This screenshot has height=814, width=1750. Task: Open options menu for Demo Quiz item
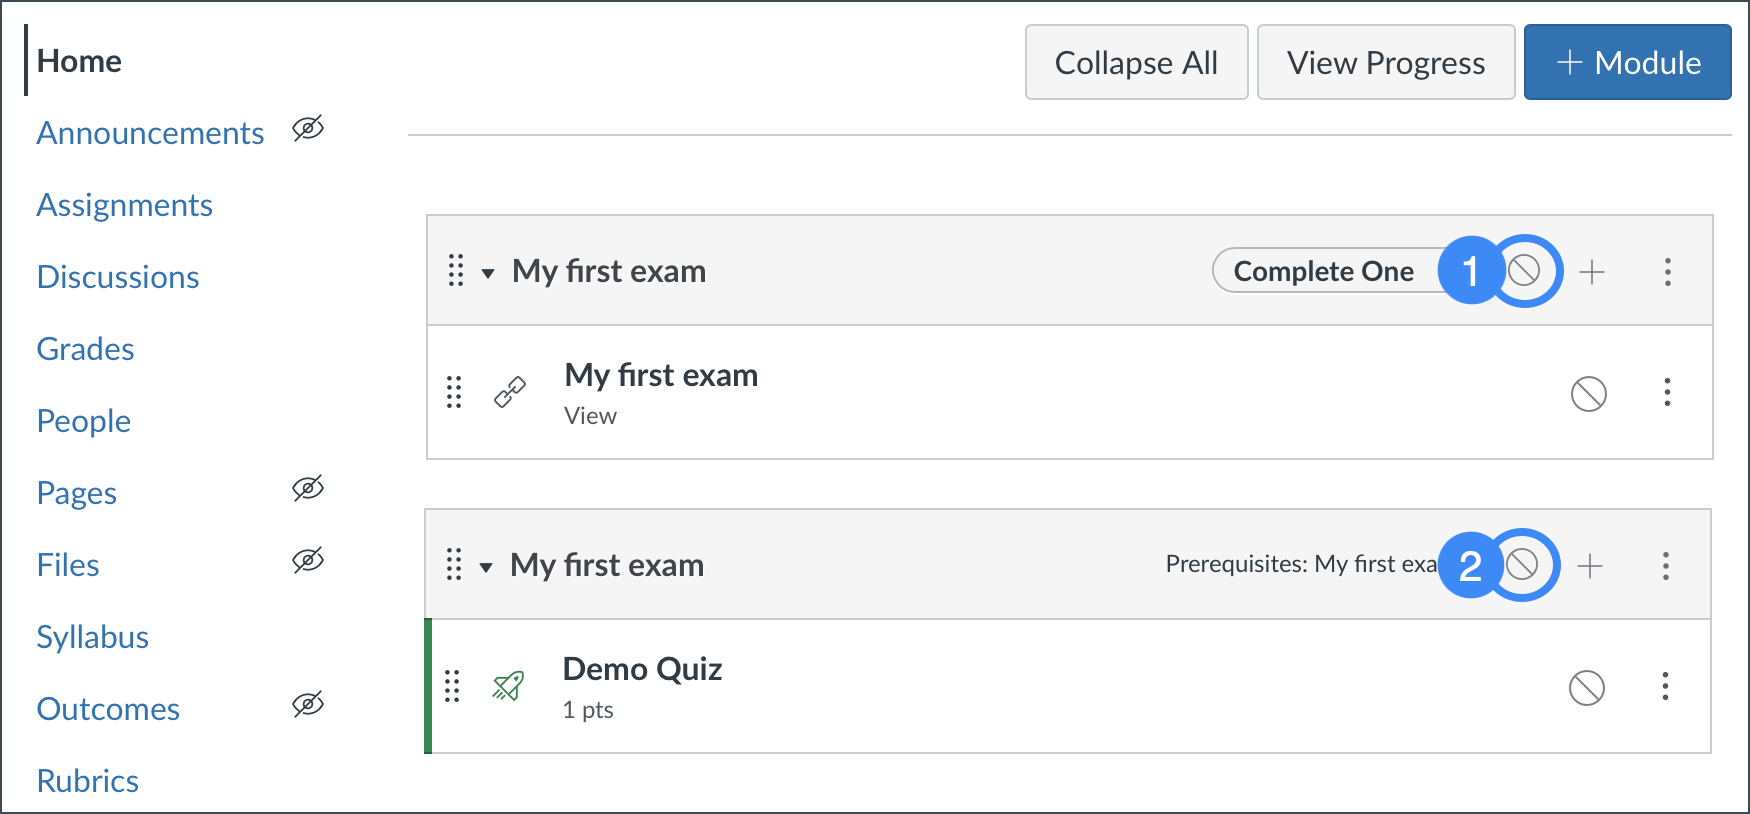pyautogui.click(x=1665, y=686)
